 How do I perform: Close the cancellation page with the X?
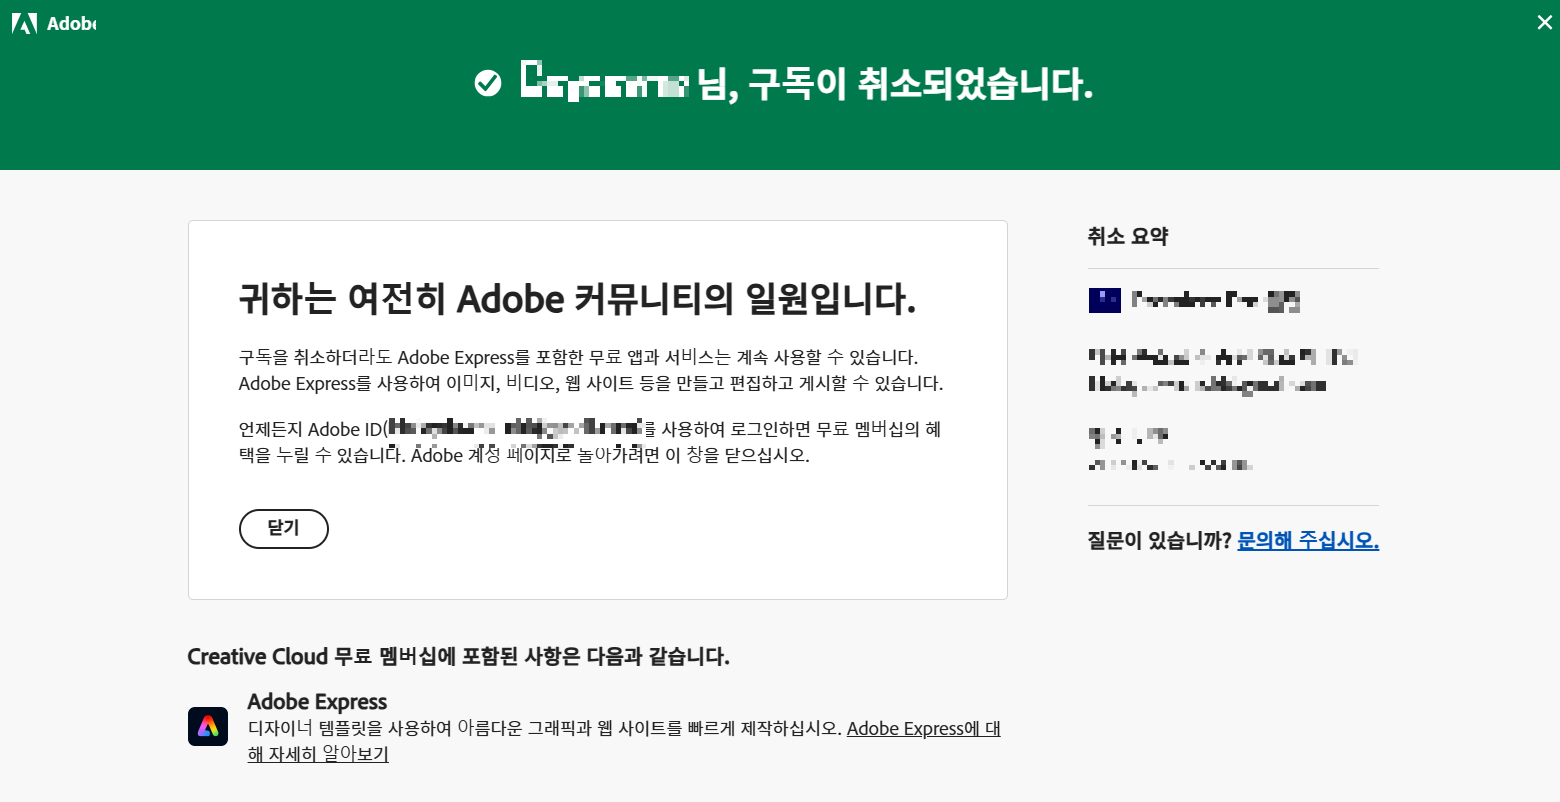point(1544,23)
